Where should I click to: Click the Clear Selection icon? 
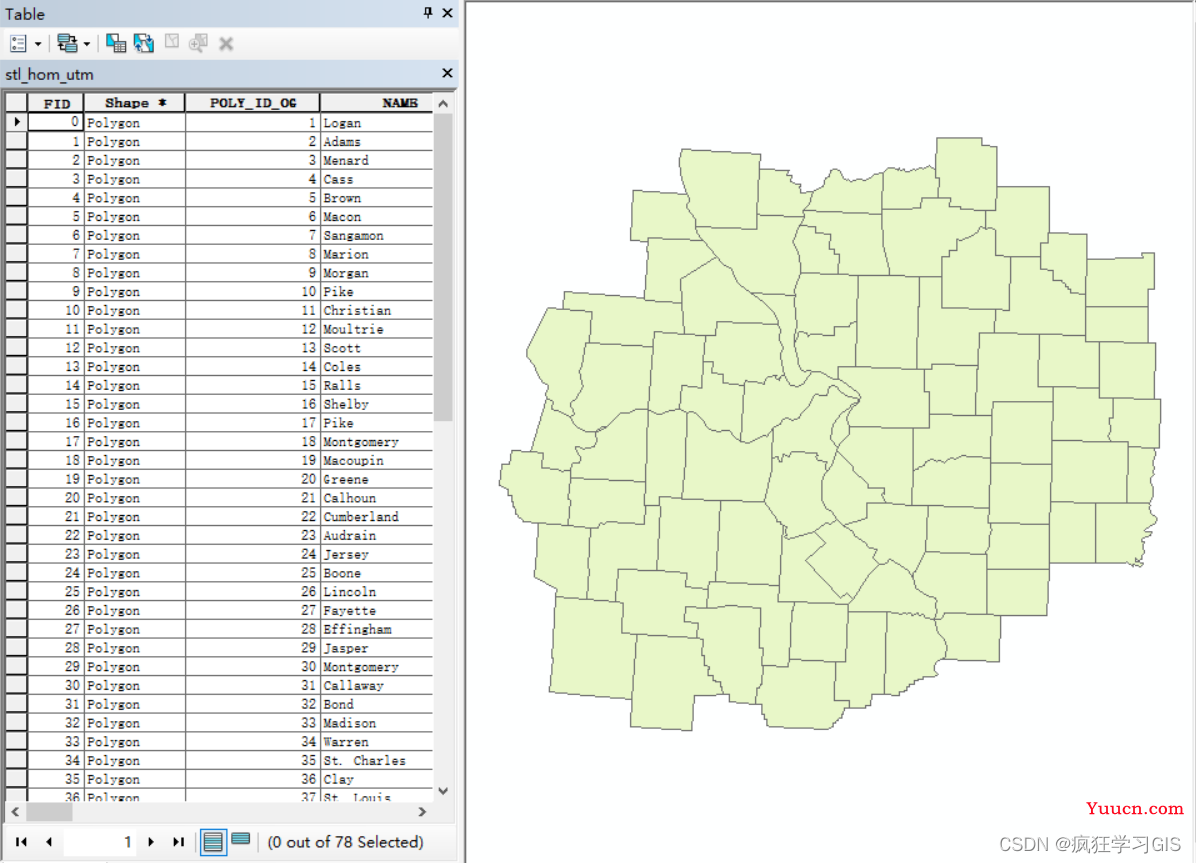coord(172,42)
